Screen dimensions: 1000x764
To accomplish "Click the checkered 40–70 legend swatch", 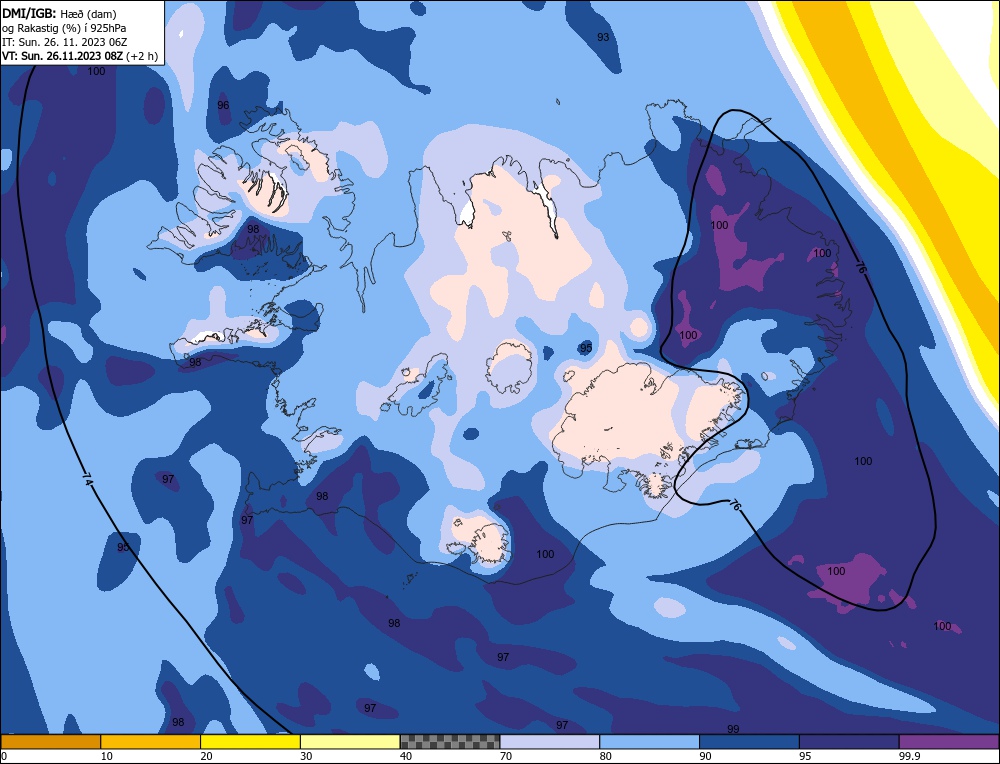I will click(x=450, y=742).
